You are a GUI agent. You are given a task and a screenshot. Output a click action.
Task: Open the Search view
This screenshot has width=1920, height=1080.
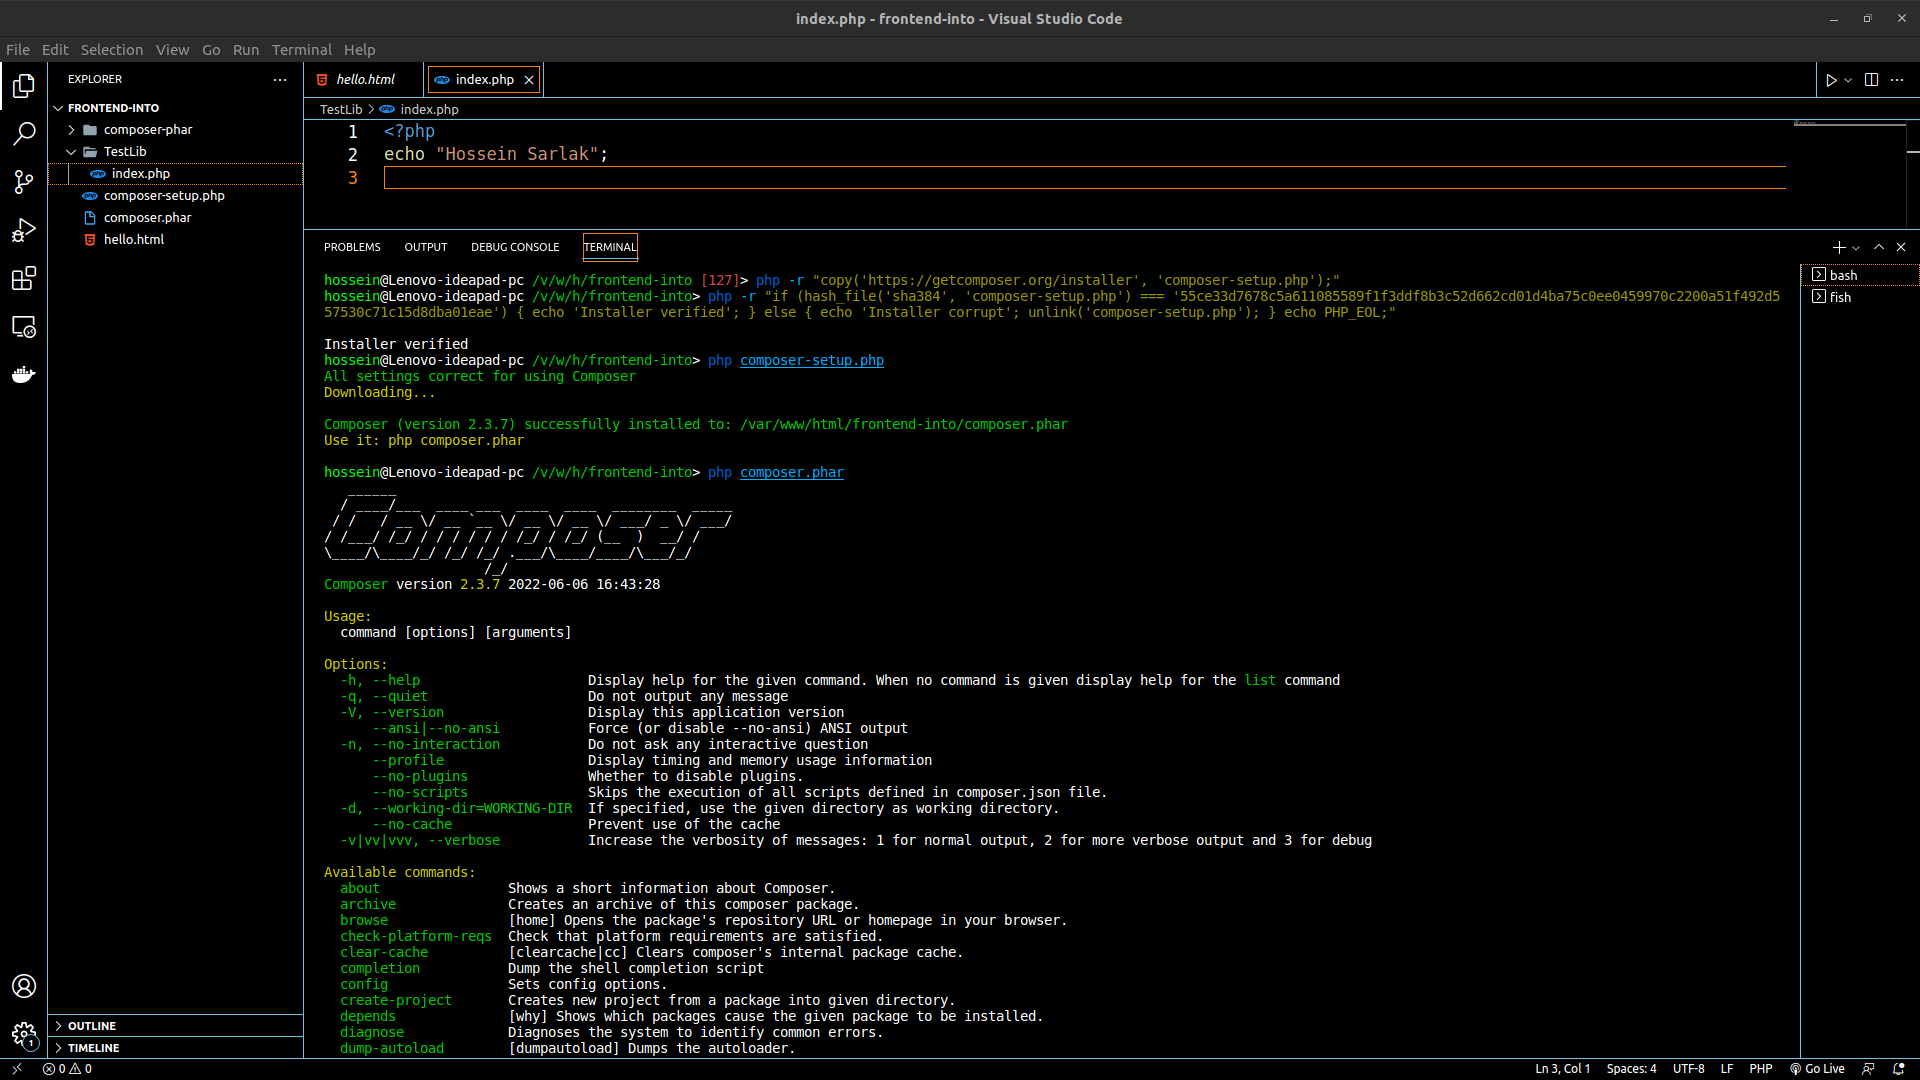tap(24, 134)
